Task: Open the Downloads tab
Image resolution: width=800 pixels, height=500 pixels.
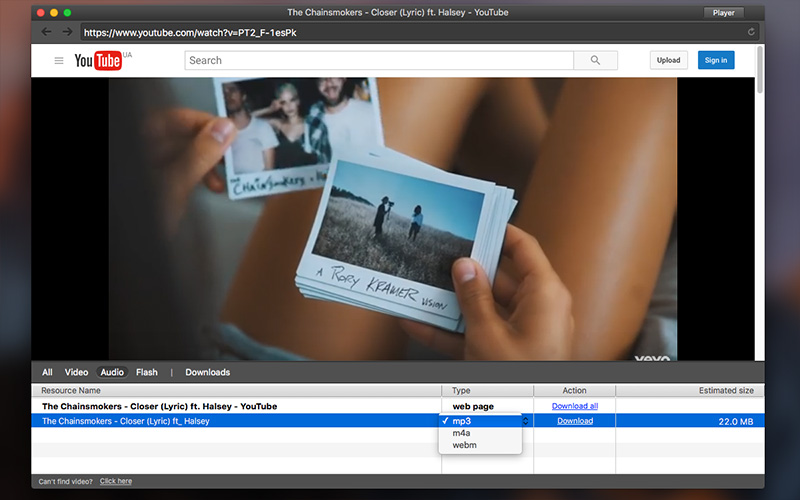Action: click(208, 372)
